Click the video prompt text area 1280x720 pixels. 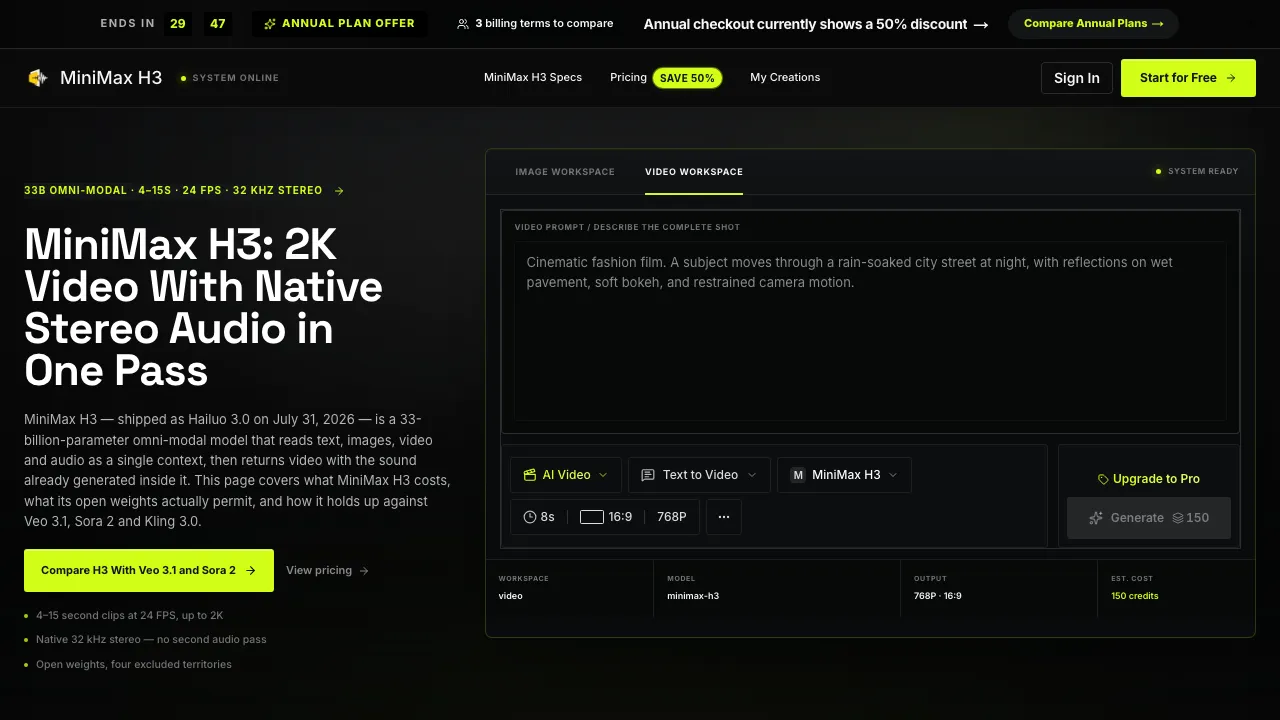point(870,330)
